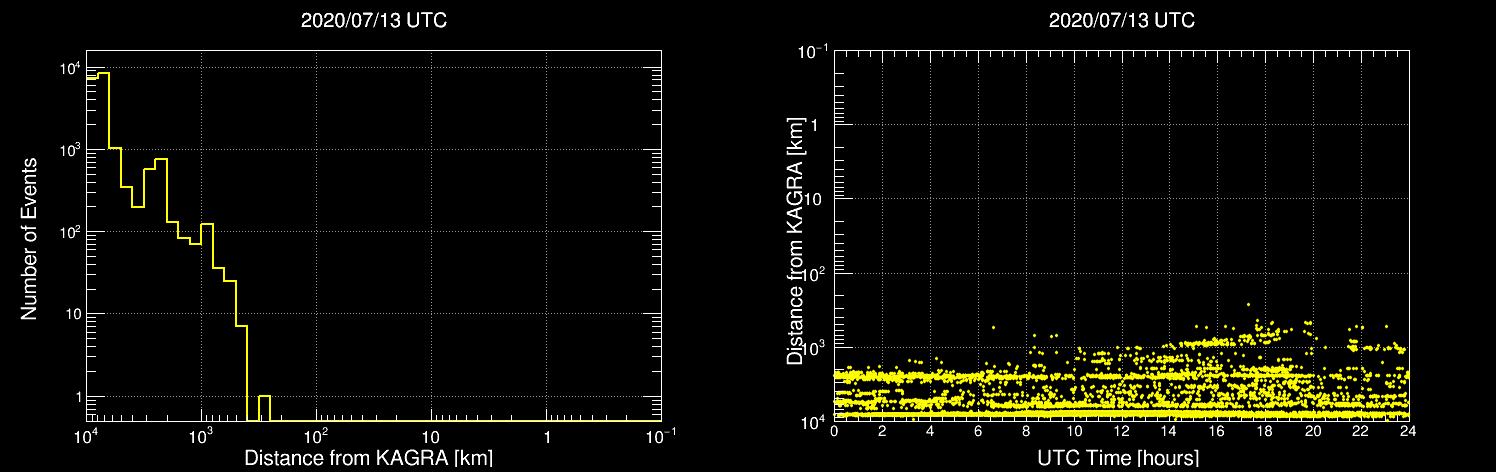Click the isolated single-event histogram bin
Image resolution: width=1496 pixels, height=472 pixels.
(x=264, y=408)
